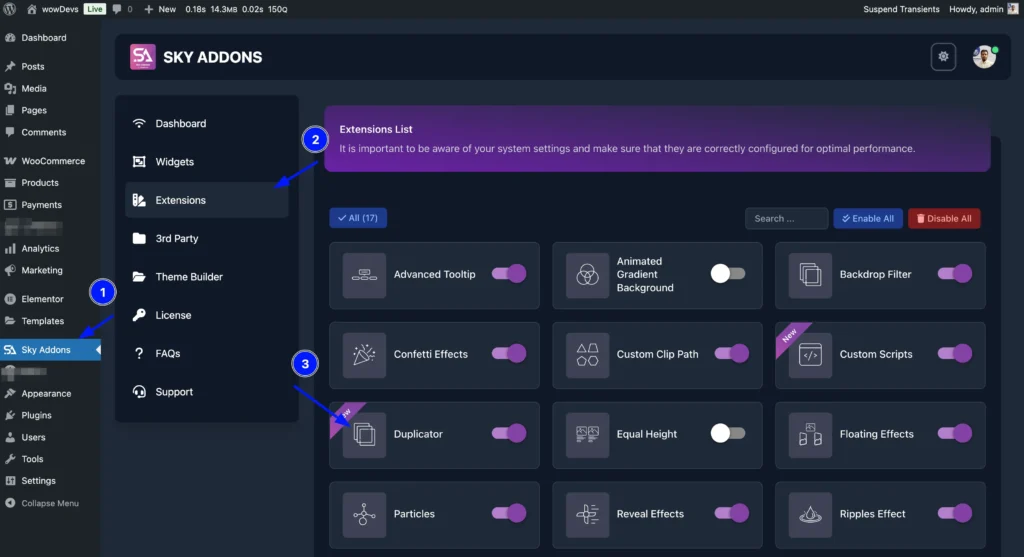Select Sky Addons in WordPress sidebar
This screenshot has height=557, width=1024.
50,349
